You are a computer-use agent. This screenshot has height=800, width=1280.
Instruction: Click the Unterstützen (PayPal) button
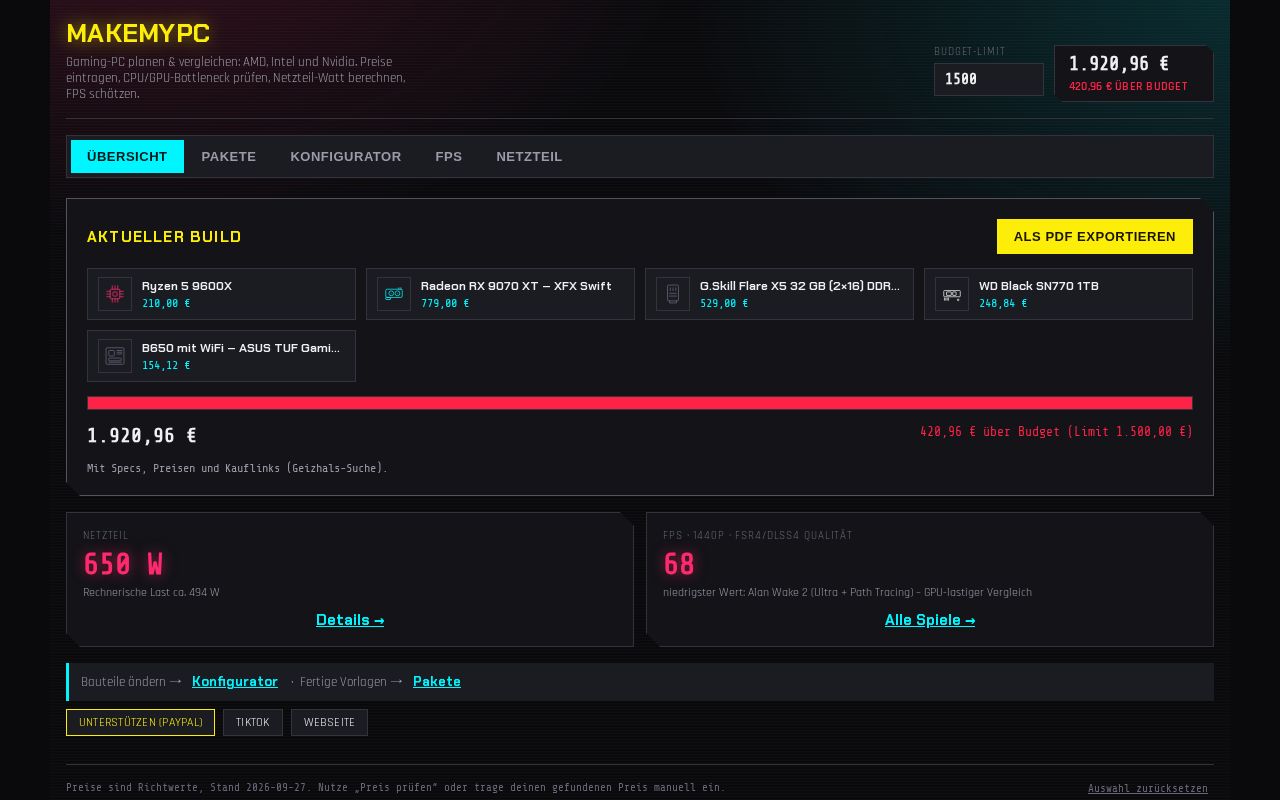coord(141,723)
